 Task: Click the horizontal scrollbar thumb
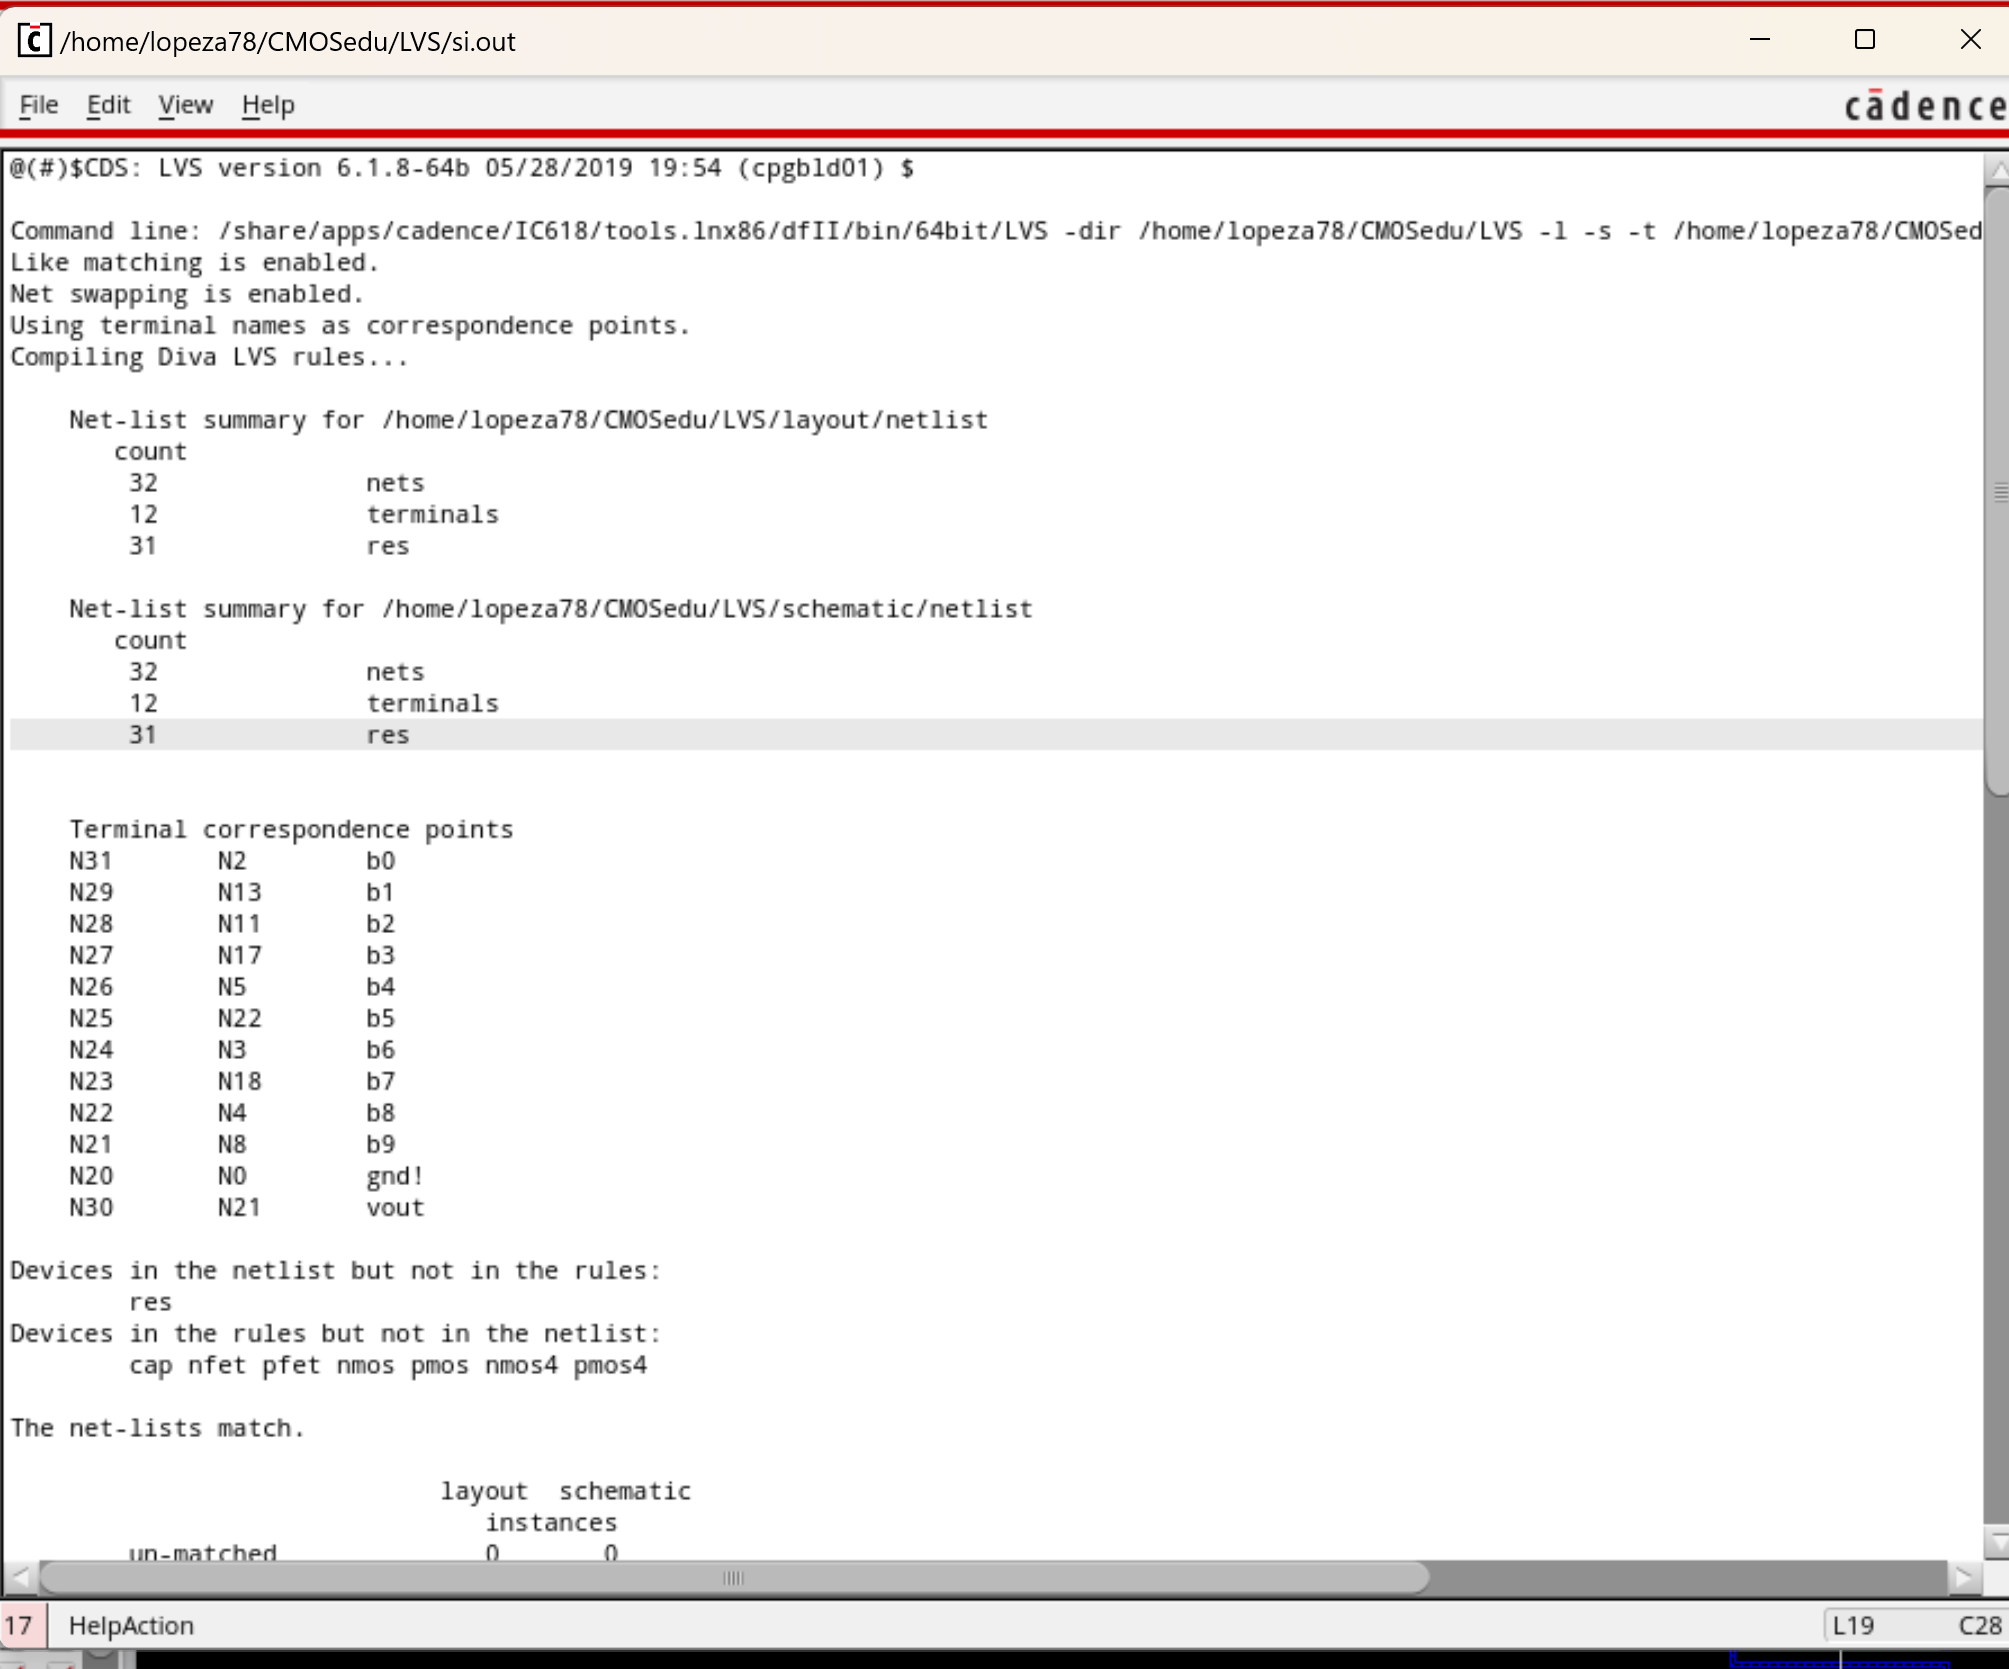click(733, 1578)
